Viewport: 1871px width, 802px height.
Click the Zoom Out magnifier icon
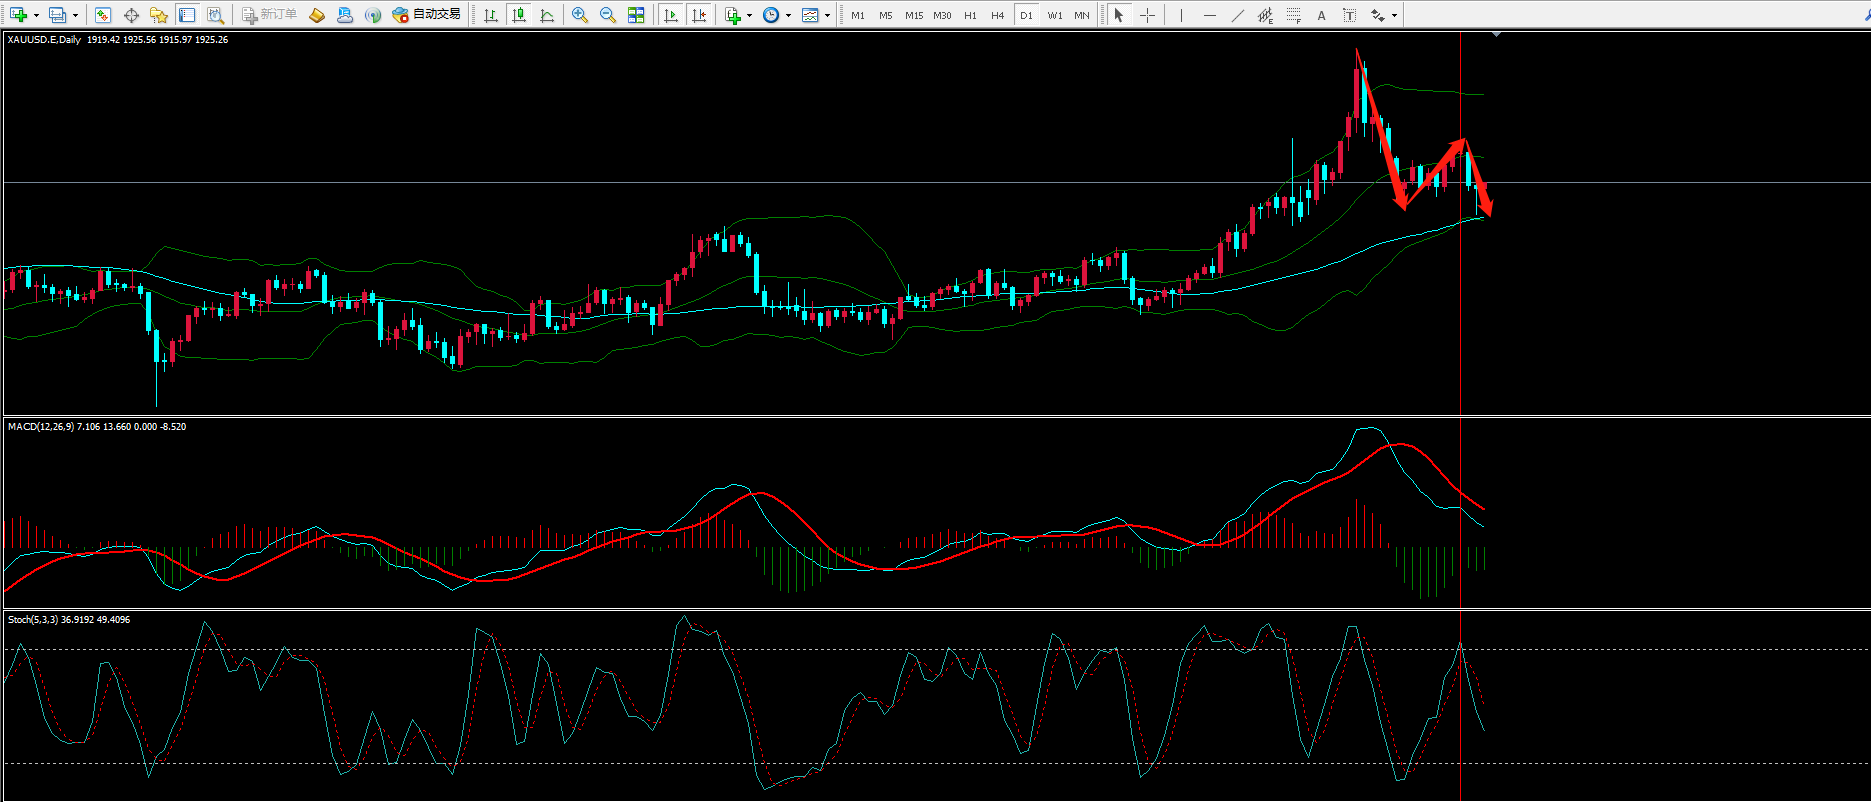[607, 15]
